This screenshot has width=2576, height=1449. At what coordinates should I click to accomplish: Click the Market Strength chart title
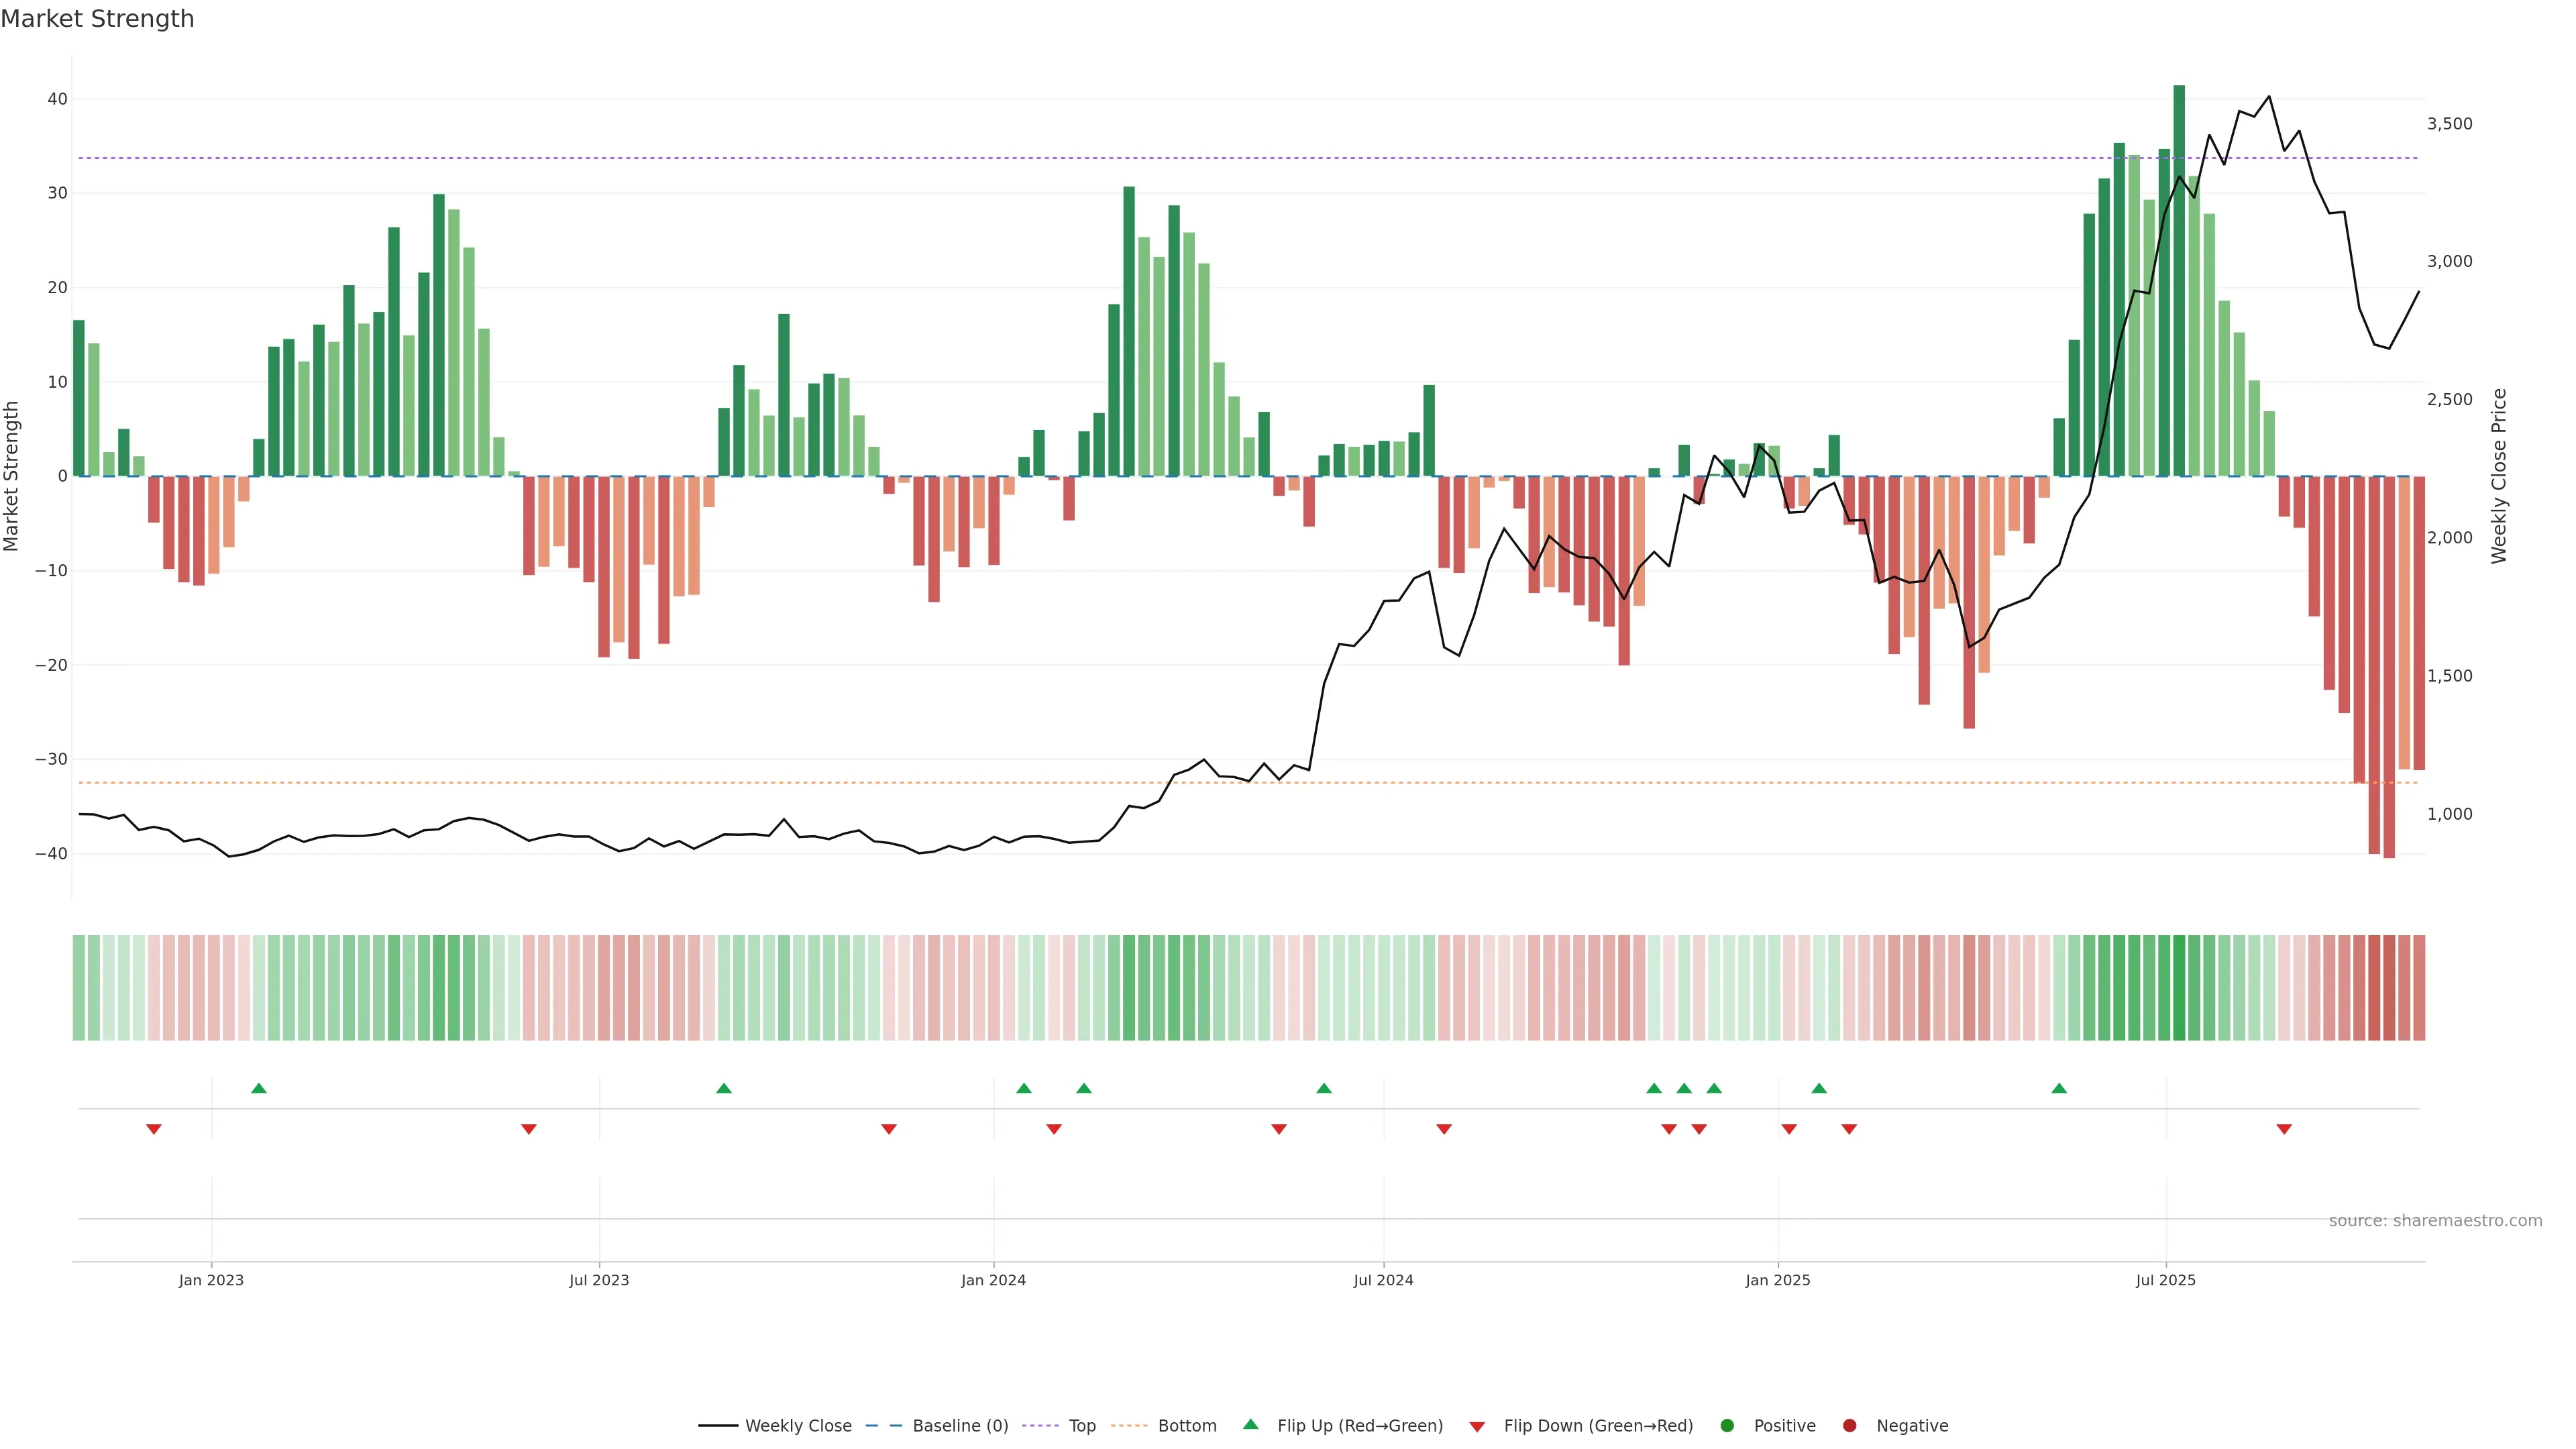click(x=97, y=19)
